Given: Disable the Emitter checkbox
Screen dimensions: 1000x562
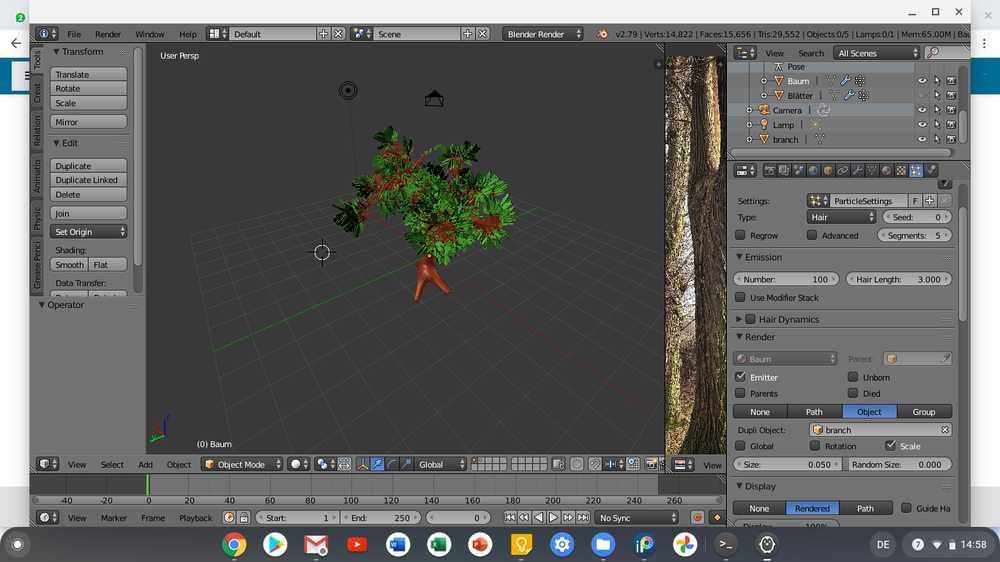Looking at the screenshot, I should (740, 377).
